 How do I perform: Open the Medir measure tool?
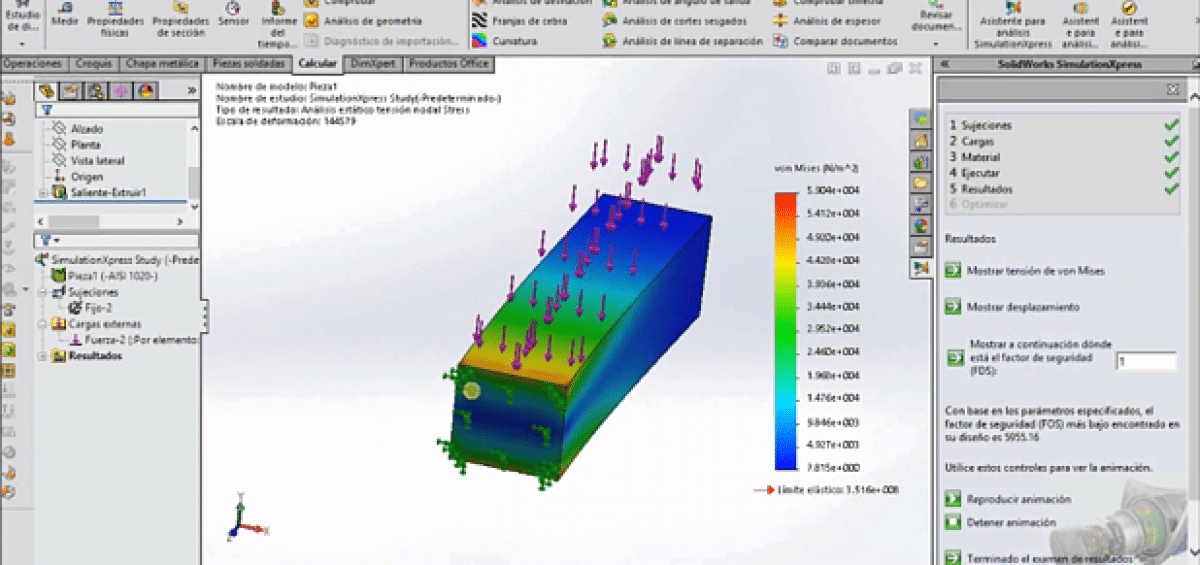point(68,14)
